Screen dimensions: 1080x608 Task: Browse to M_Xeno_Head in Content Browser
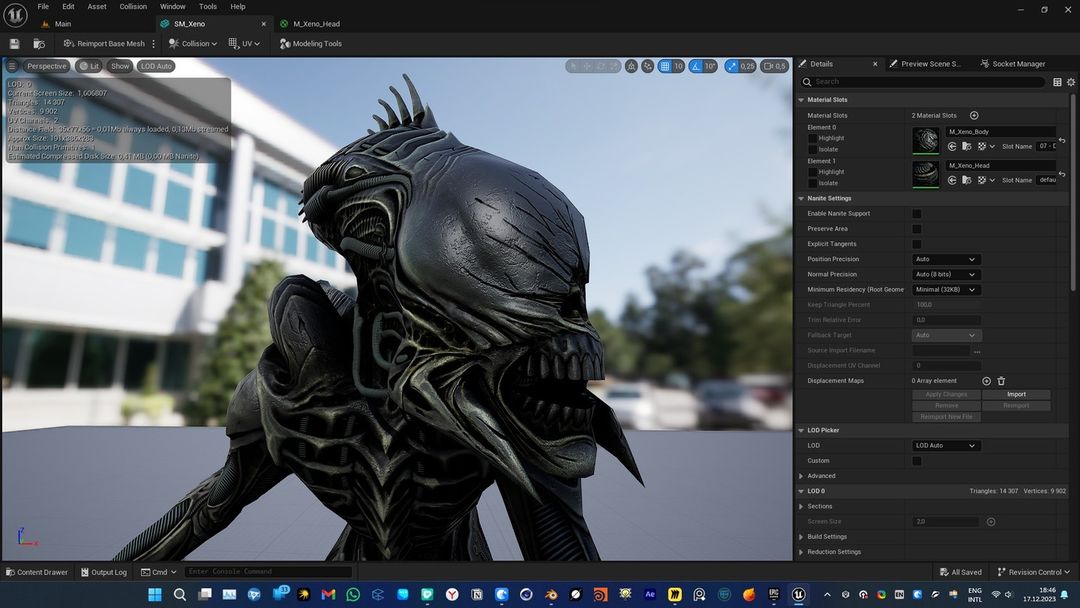[x=966, y=180]
